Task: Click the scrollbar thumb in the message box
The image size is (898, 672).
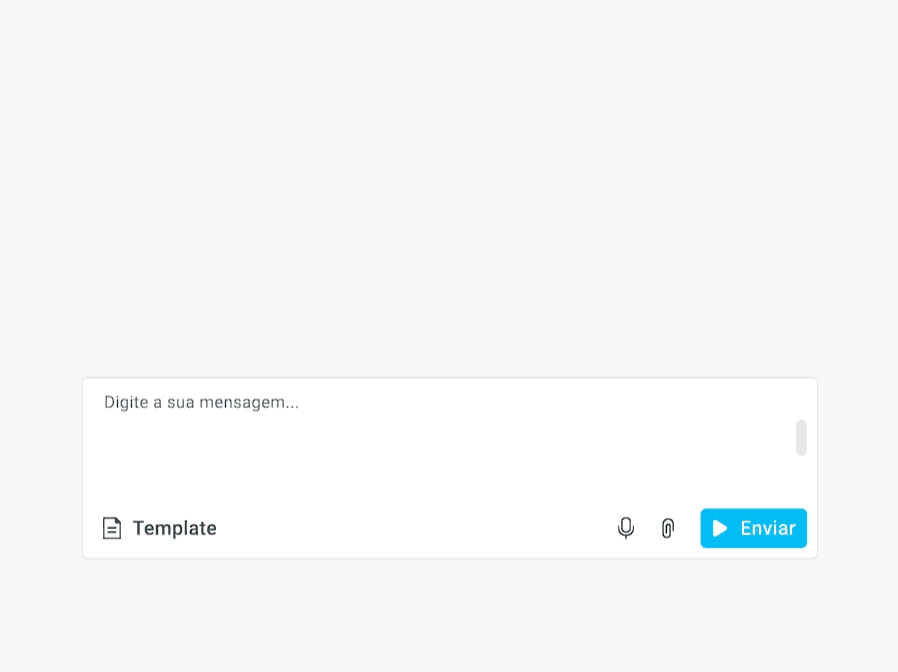Action: point(800,437)
